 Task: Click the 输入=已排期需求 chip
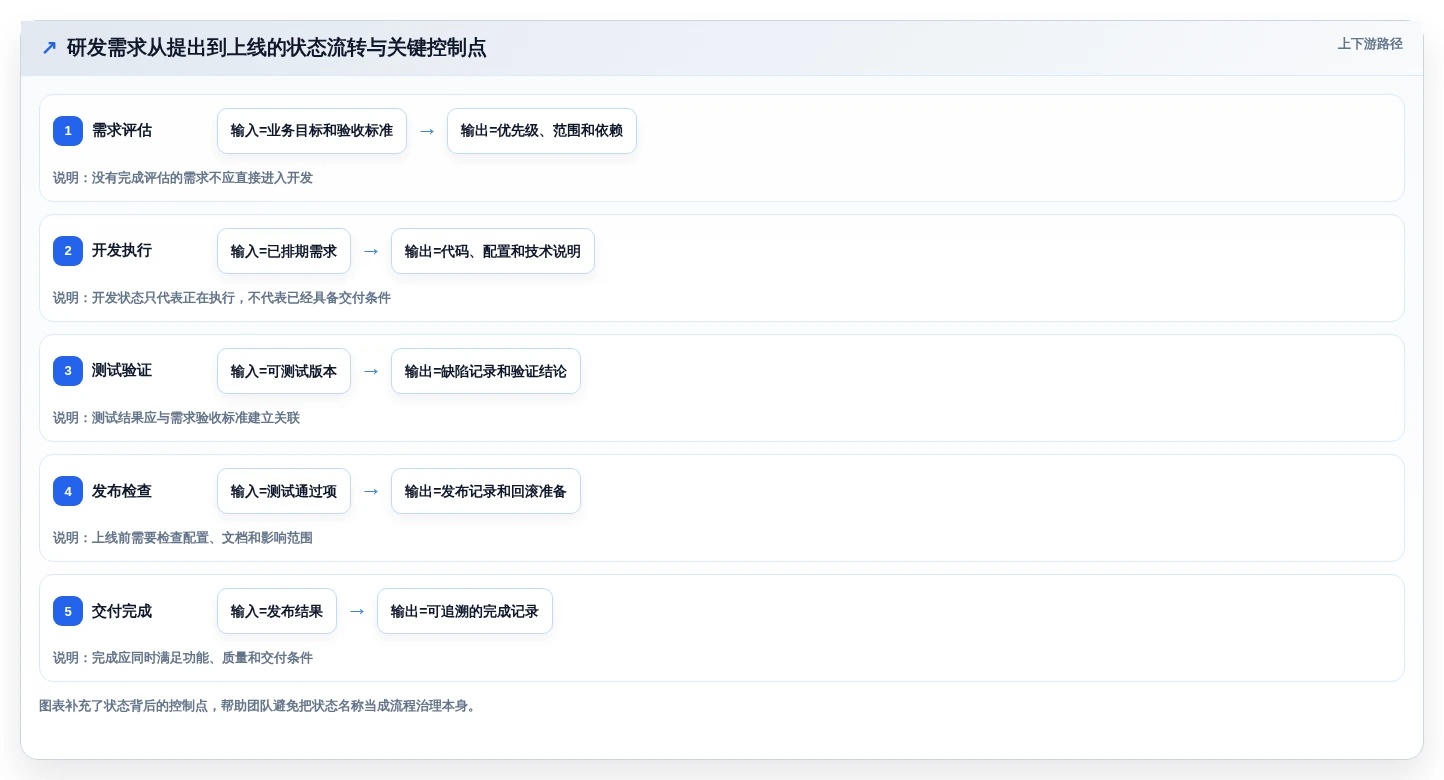pos(284,251)
